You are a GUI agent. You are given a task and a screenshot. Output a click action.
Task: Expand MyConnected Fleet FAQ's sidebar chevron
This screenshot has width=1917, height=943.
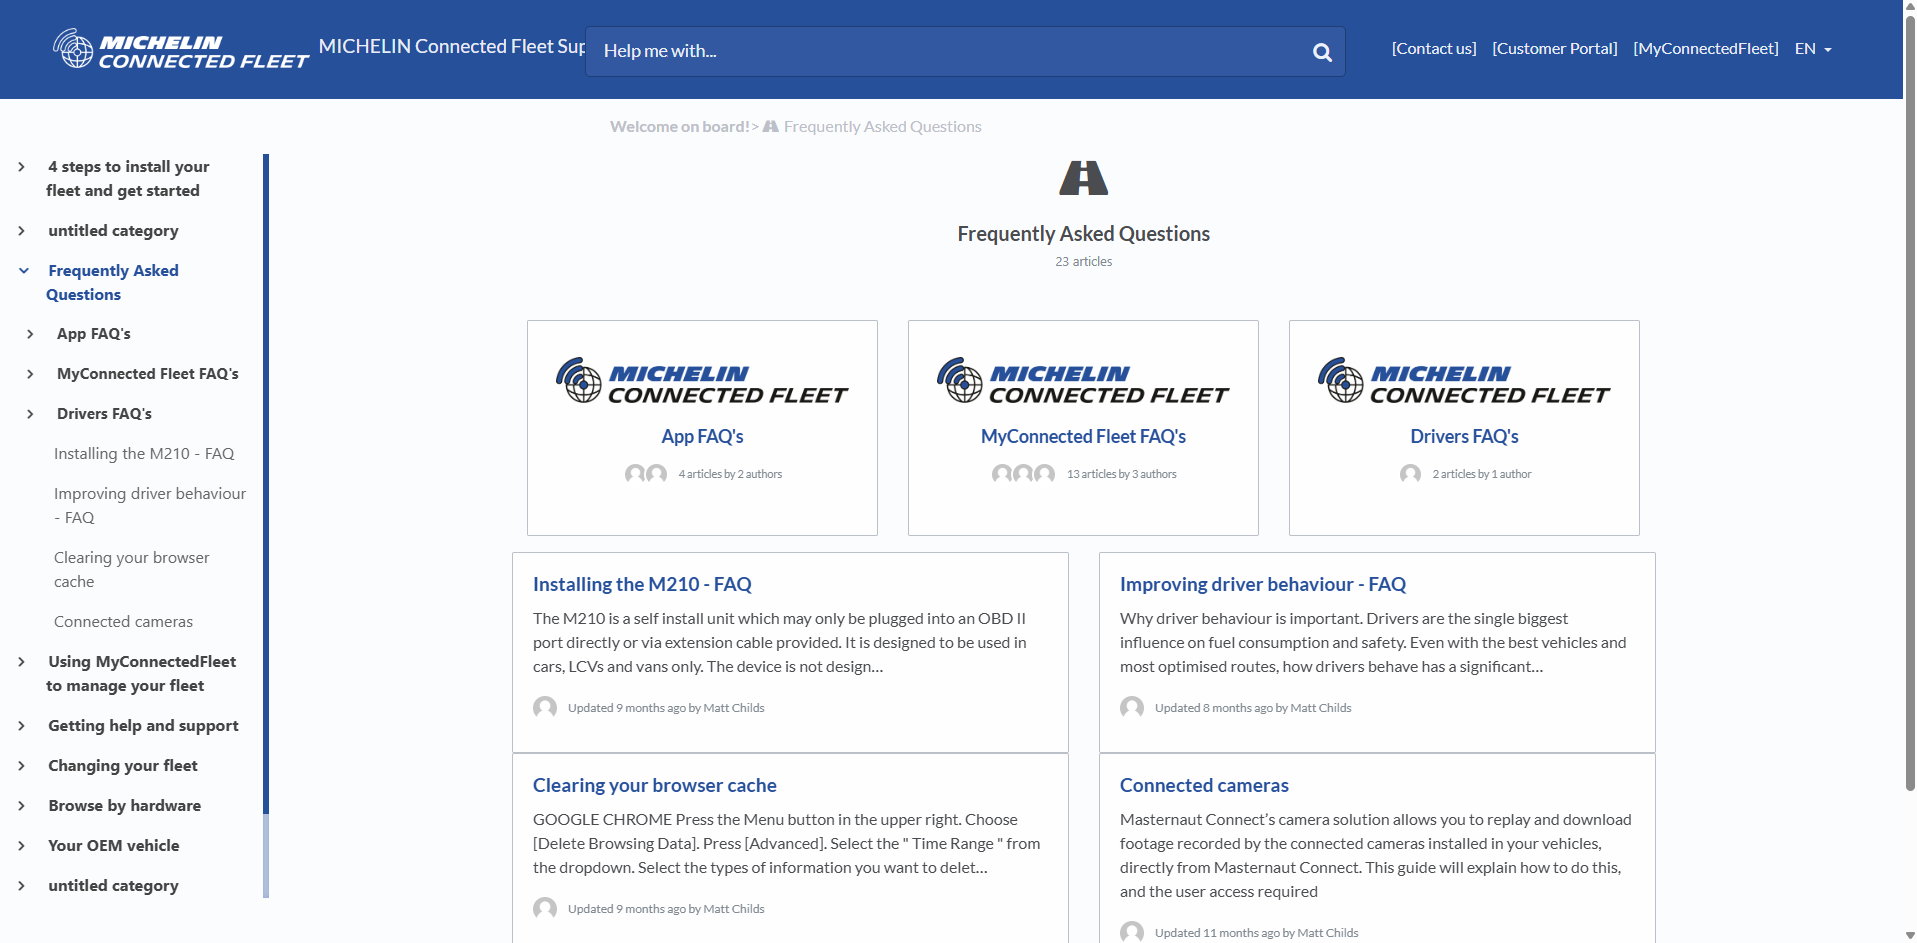pyautogui.click(x=30, y=374)
